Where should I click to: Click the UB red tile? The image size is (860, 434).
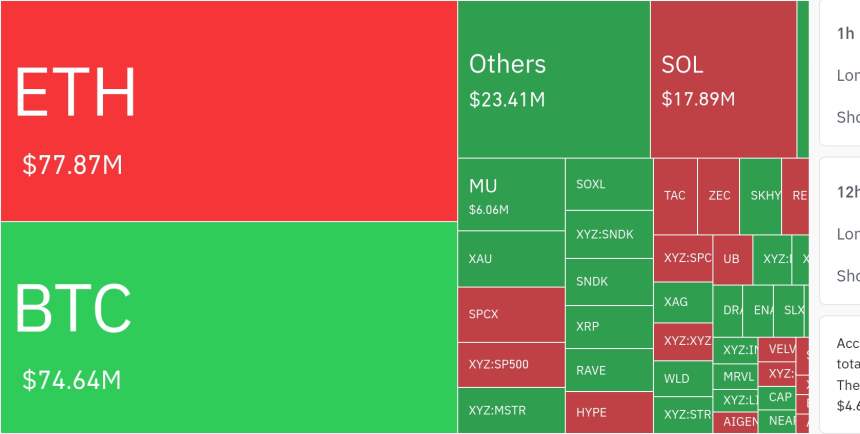pos(733,260)
